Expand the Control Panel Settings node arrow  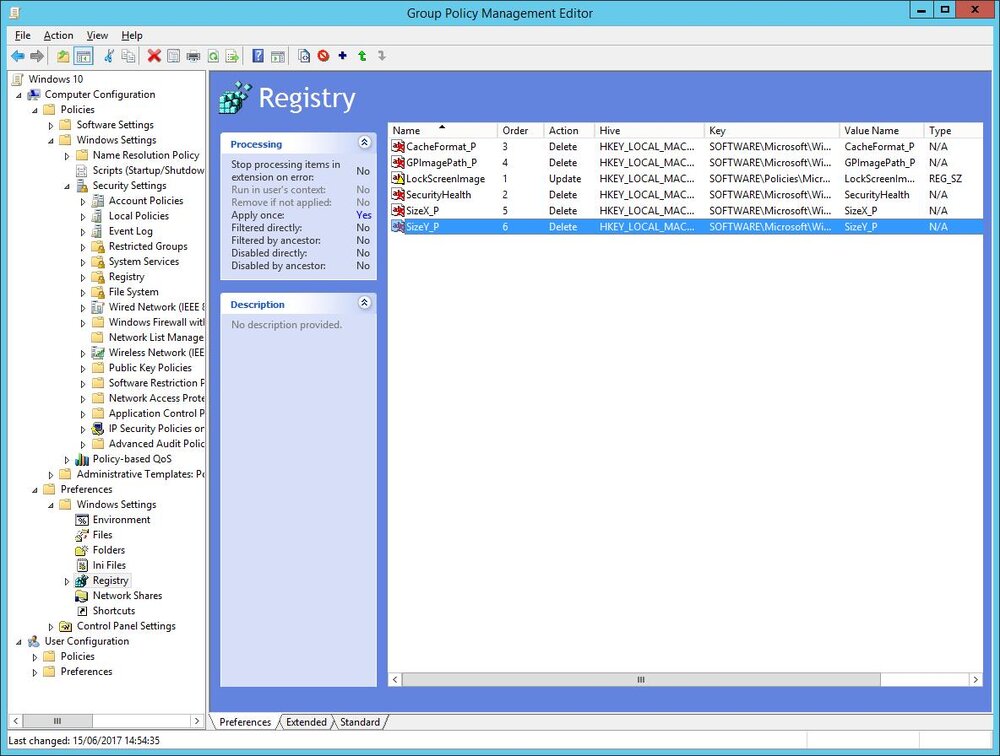(51, 627)
